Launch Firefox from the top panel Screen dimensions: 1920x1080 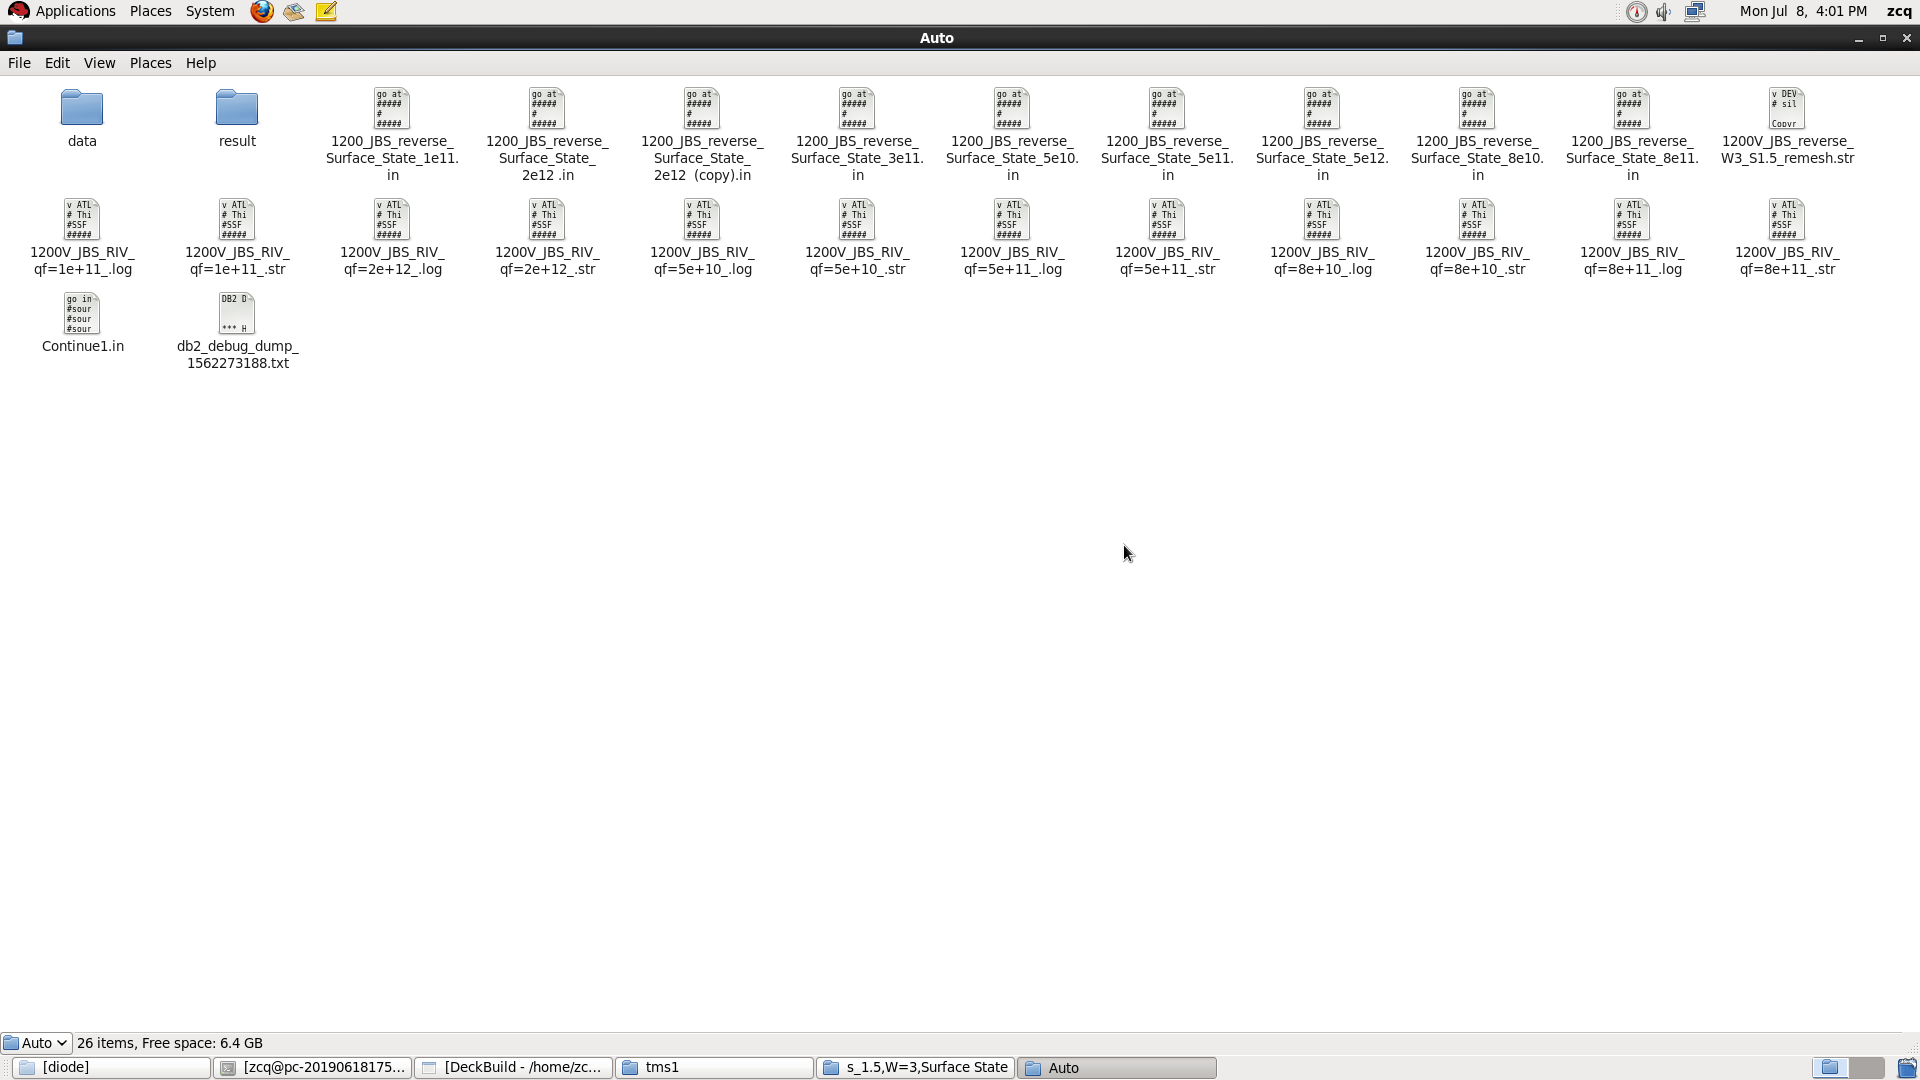pos(262,12)
